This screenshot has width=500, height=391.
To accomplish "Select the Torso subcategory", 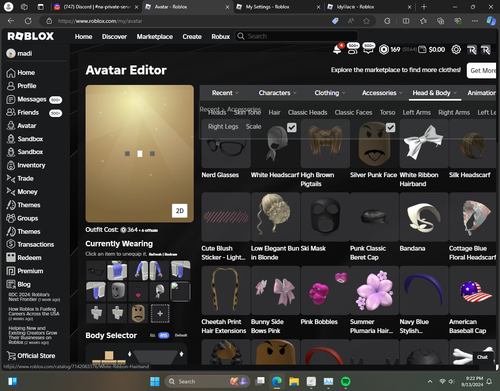I will pos(387,113).
